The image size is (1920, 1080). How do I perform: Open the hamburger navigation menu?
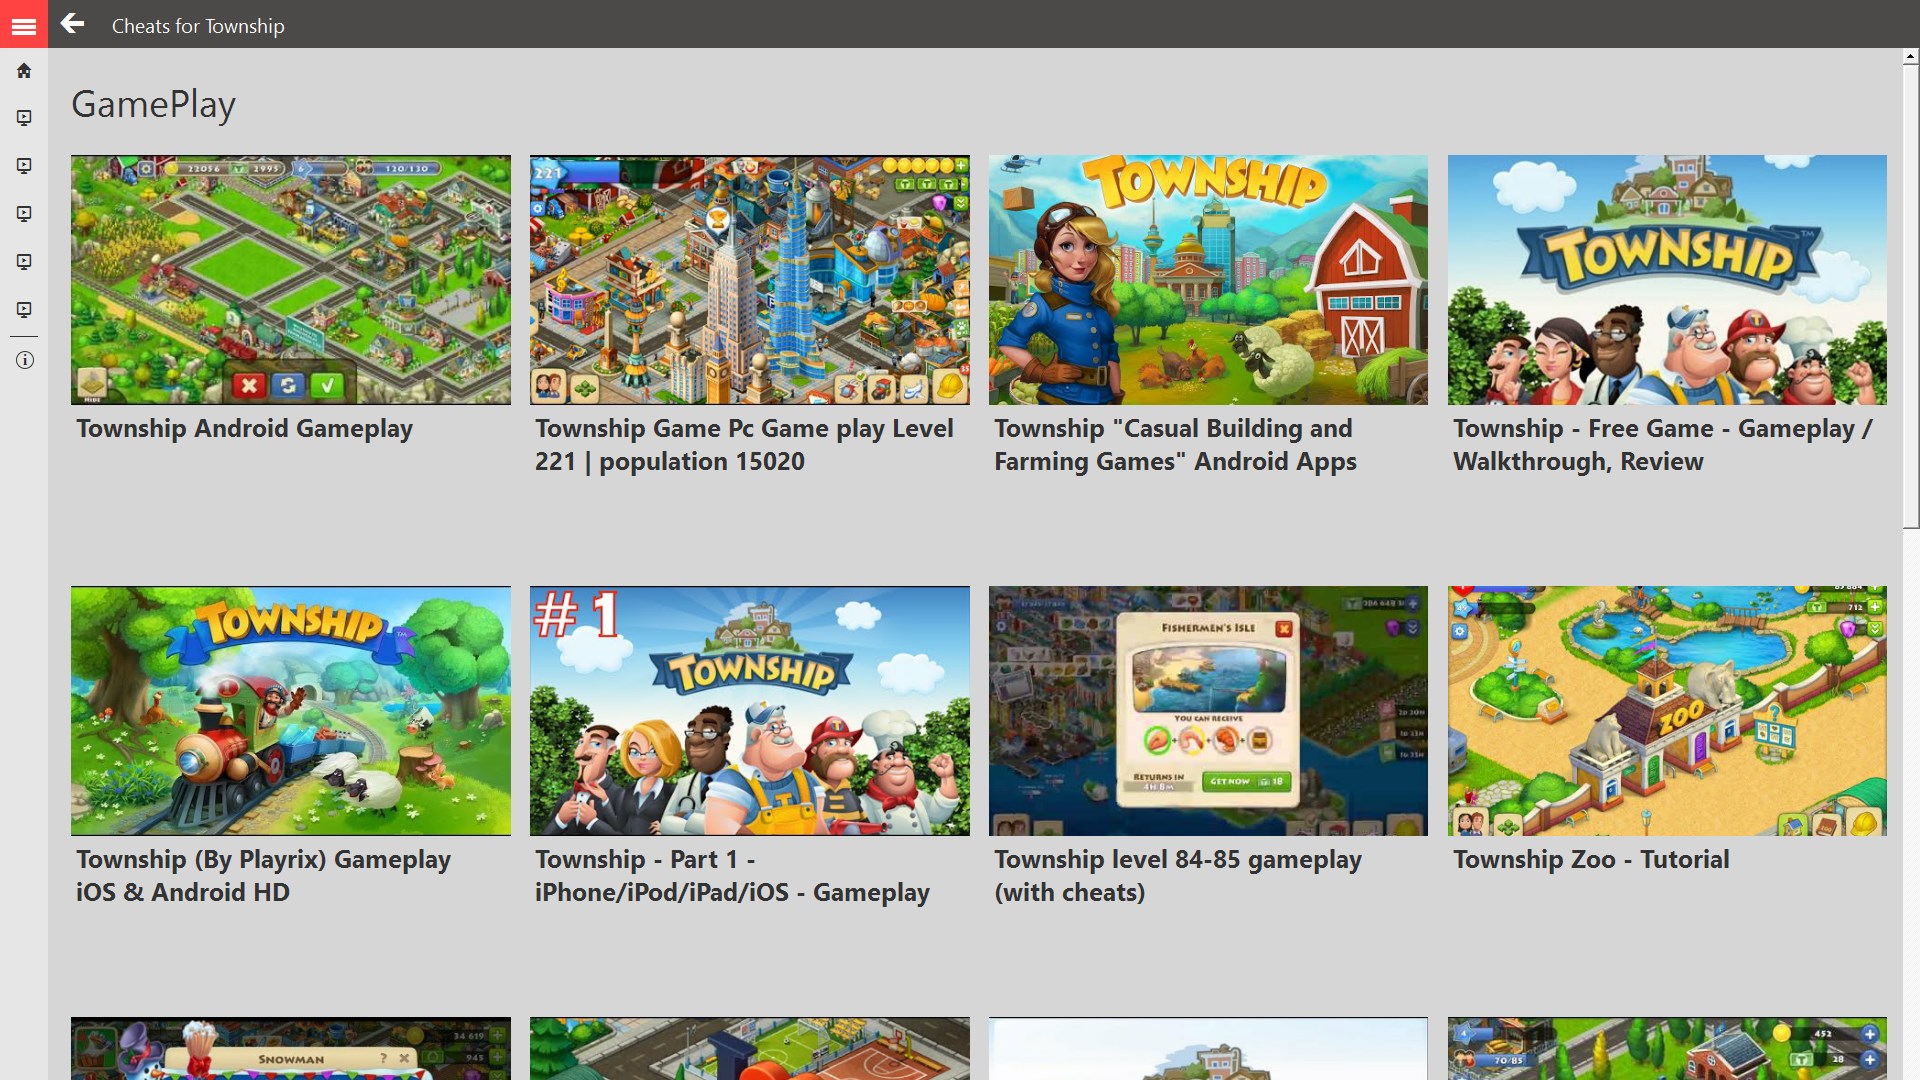pyautogui.click(x=23, y=25)
